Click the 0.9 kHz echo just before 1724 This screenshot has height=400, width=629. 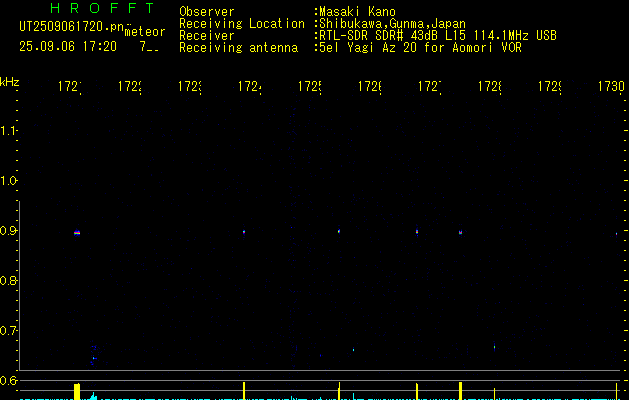tap(244, 231)
